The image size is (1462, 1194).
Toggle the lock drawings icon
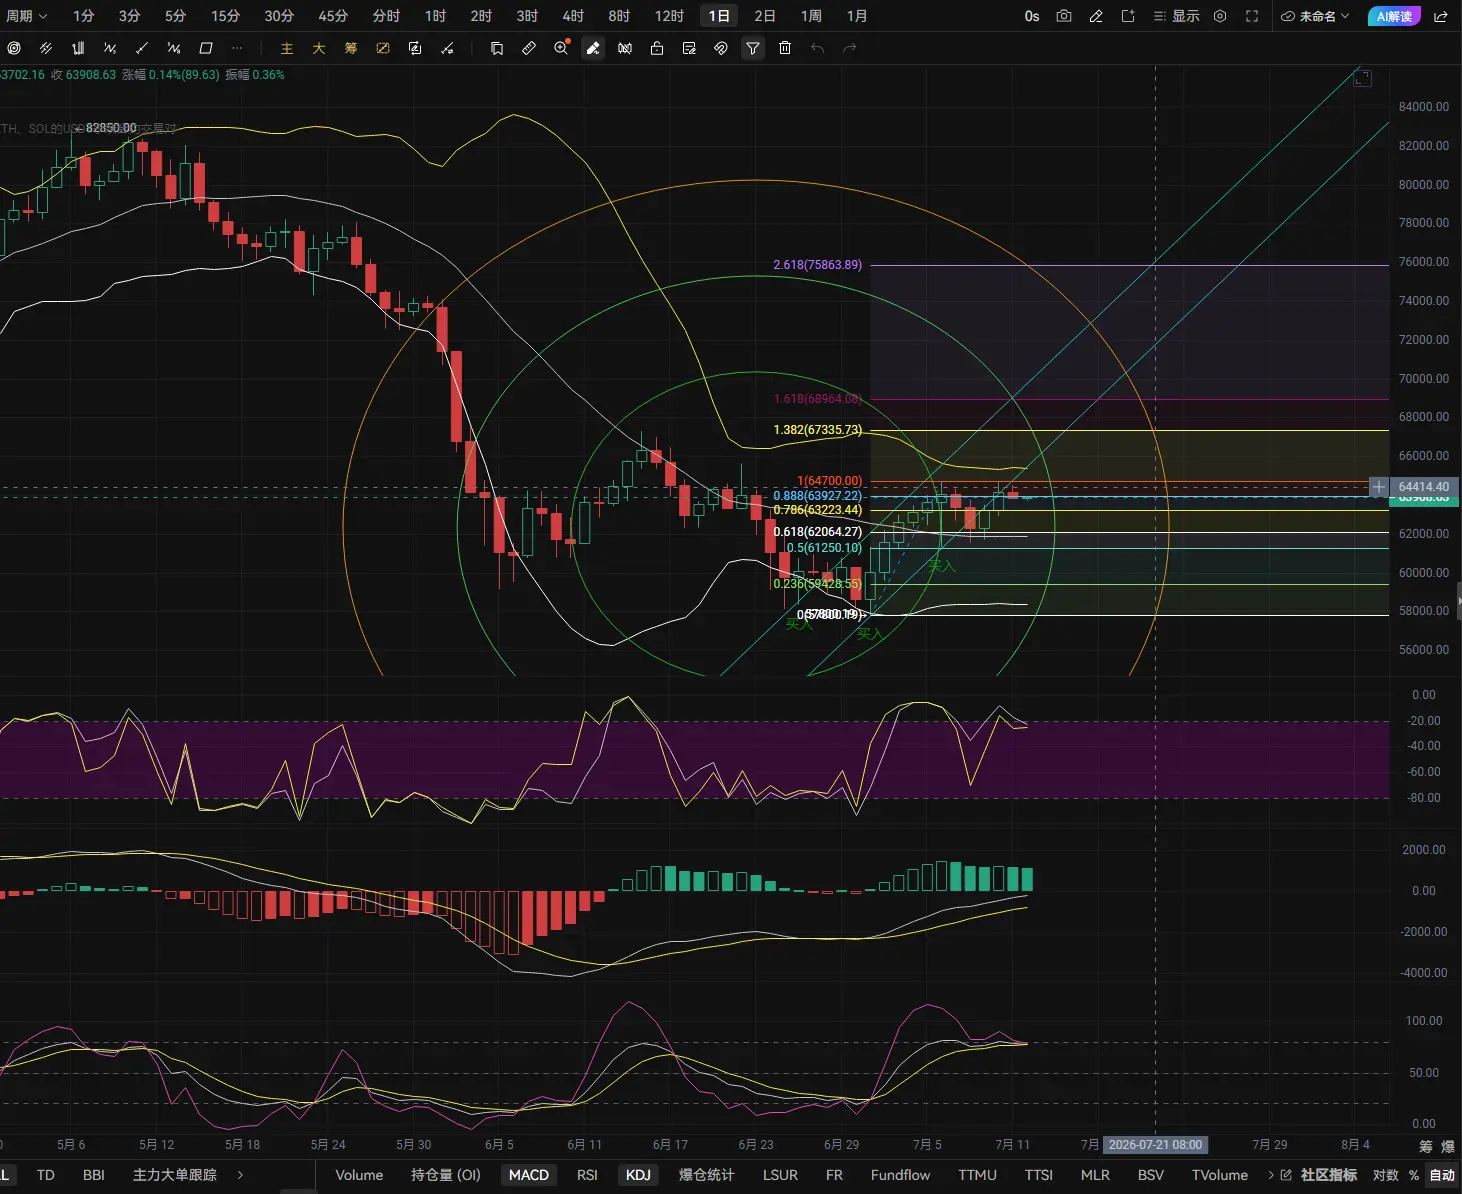coord(657,48)
